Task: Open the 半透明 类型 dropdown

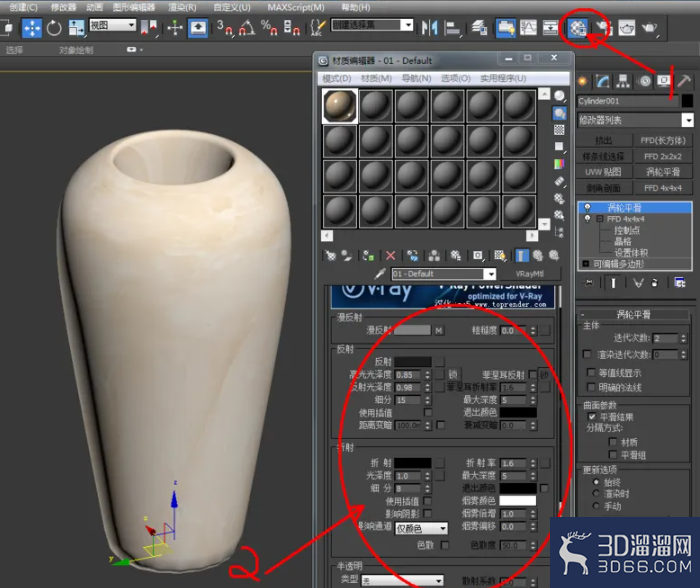Action: (x=402, y=580)
